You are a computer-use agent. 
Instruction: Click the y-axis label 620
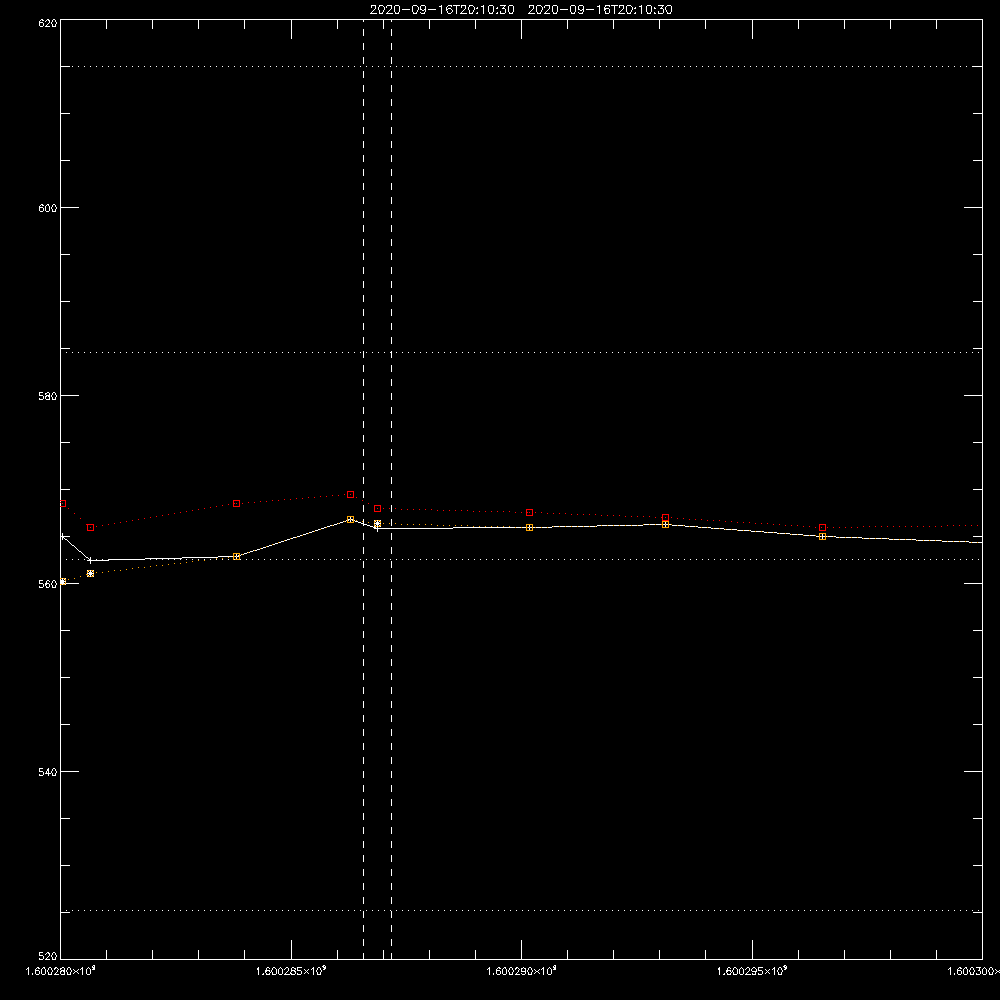pos(48,23)
